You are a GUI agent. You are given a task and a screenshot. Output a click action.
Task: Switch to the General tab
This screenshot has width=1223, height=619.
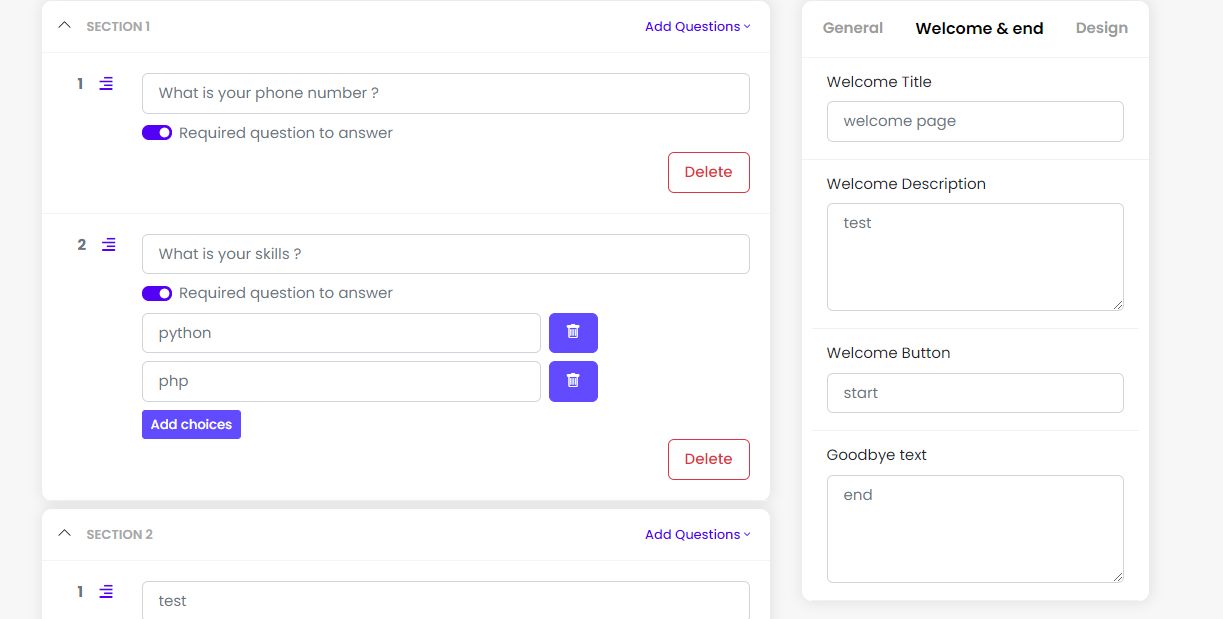pyautogui.click(x=853, y=28)
